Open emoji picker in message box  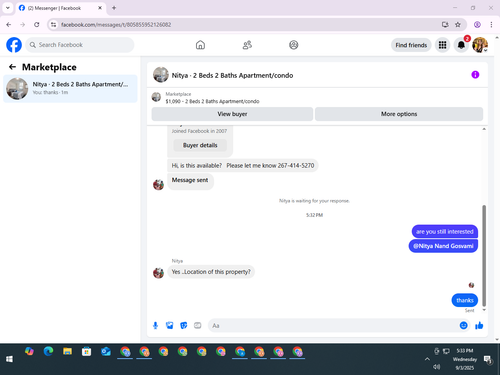pos(463,326)
